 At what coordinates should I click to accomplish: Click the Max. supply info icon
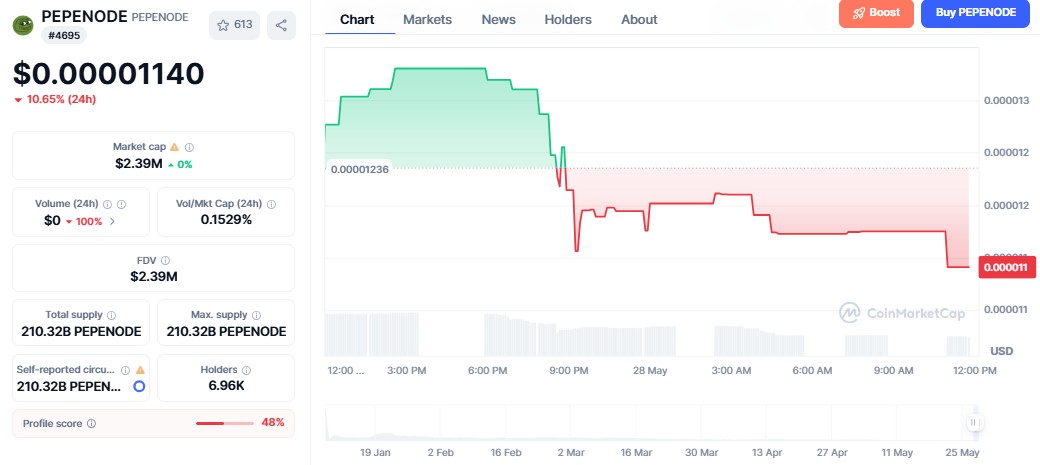[256, 315]
